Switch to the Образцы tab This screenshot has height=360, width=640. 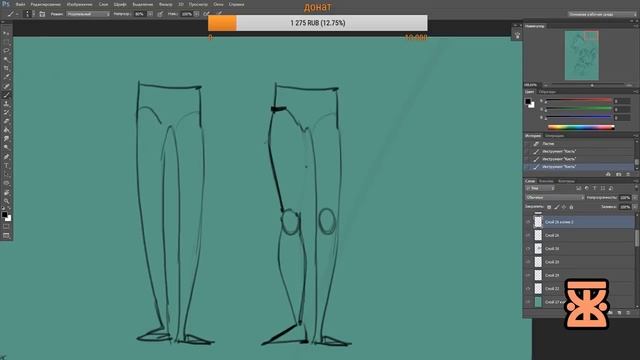(x=547, y=92)
